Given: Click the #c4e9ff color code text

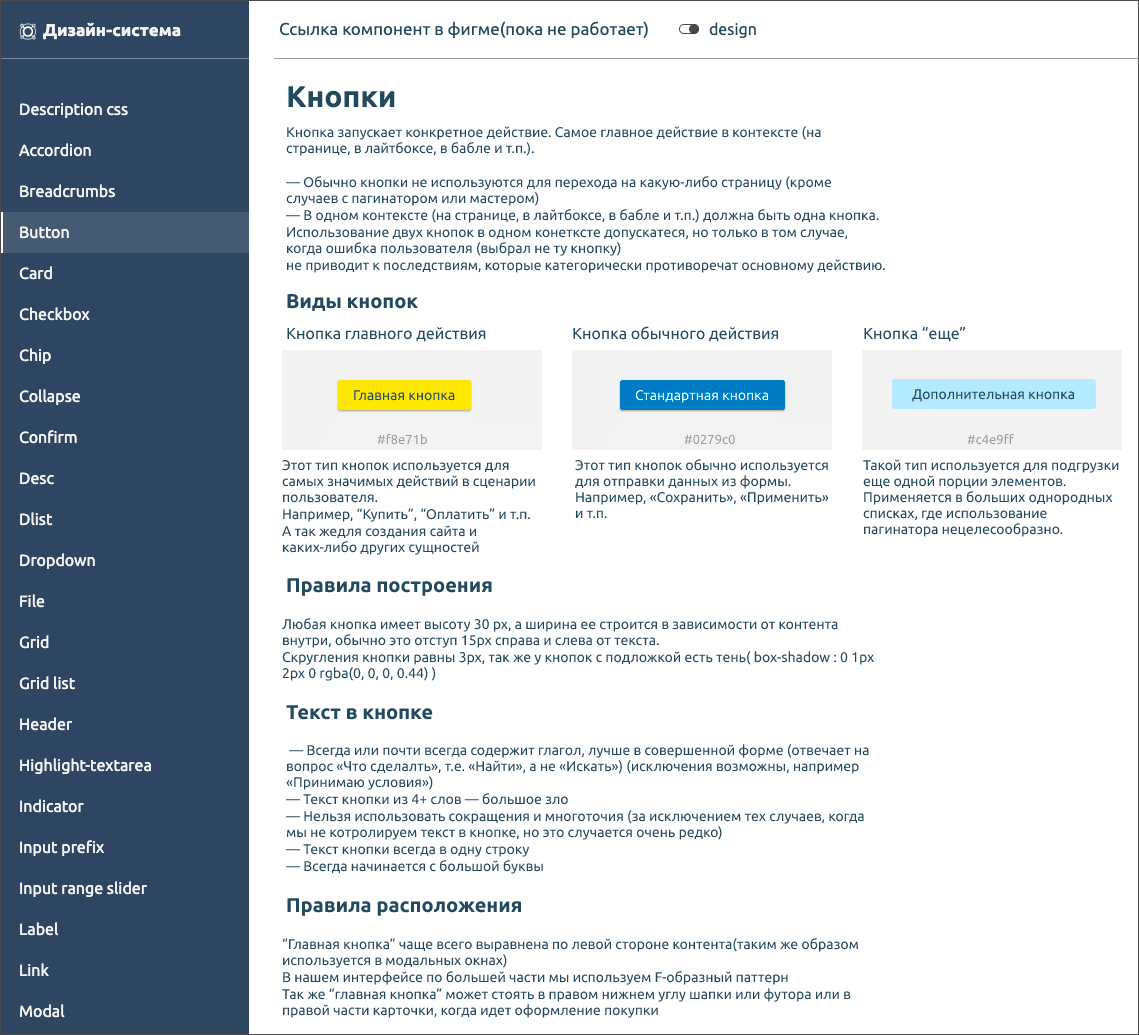Looking at the screenshot, I should [x=991, y=439].
